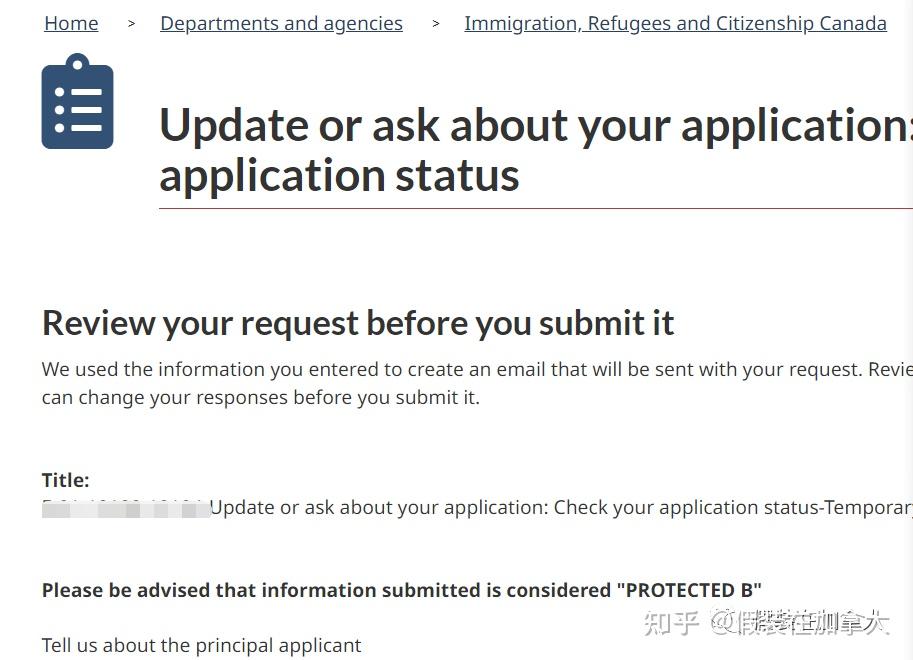The height and width of the screenshot is (660, 913).
Task: Open the Departments and agencies breadcrumb
Action: pyautogui.click(x=281, y=23)
